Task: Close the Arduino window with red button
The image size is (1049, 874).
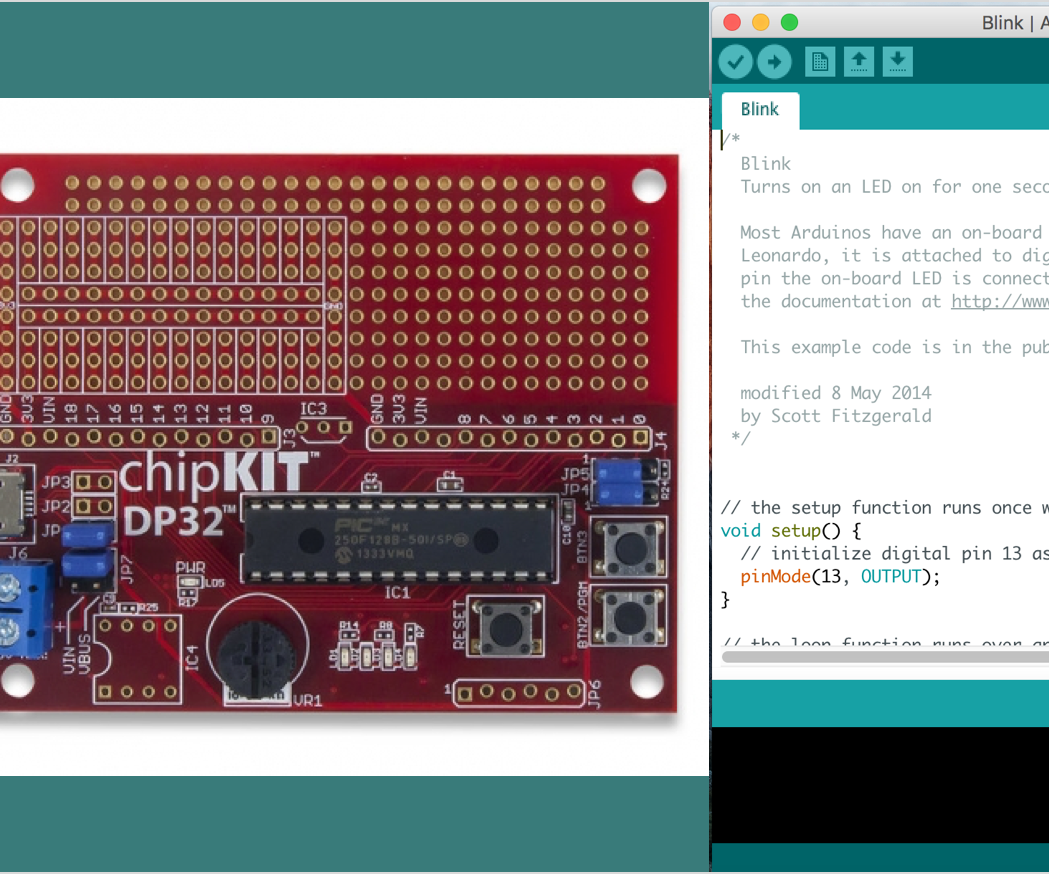Action: tap(732, 23)
